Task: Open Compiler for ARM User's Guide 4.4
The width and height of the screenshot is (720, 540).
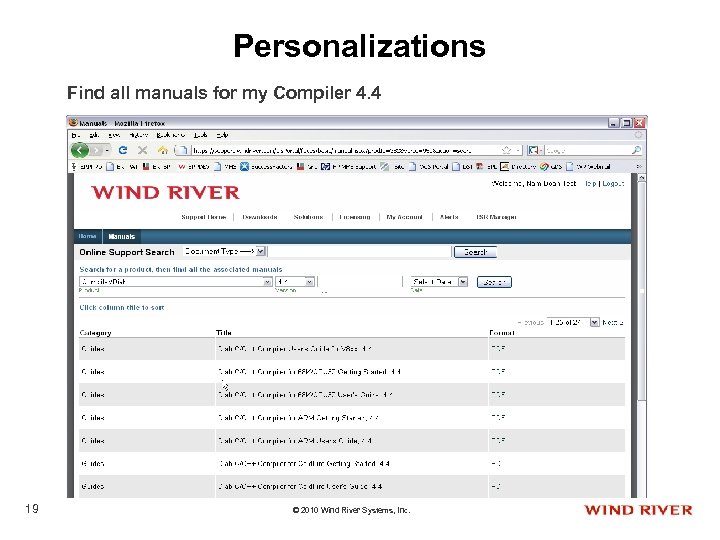Action: pyautogui.click(x=295, y=440)
